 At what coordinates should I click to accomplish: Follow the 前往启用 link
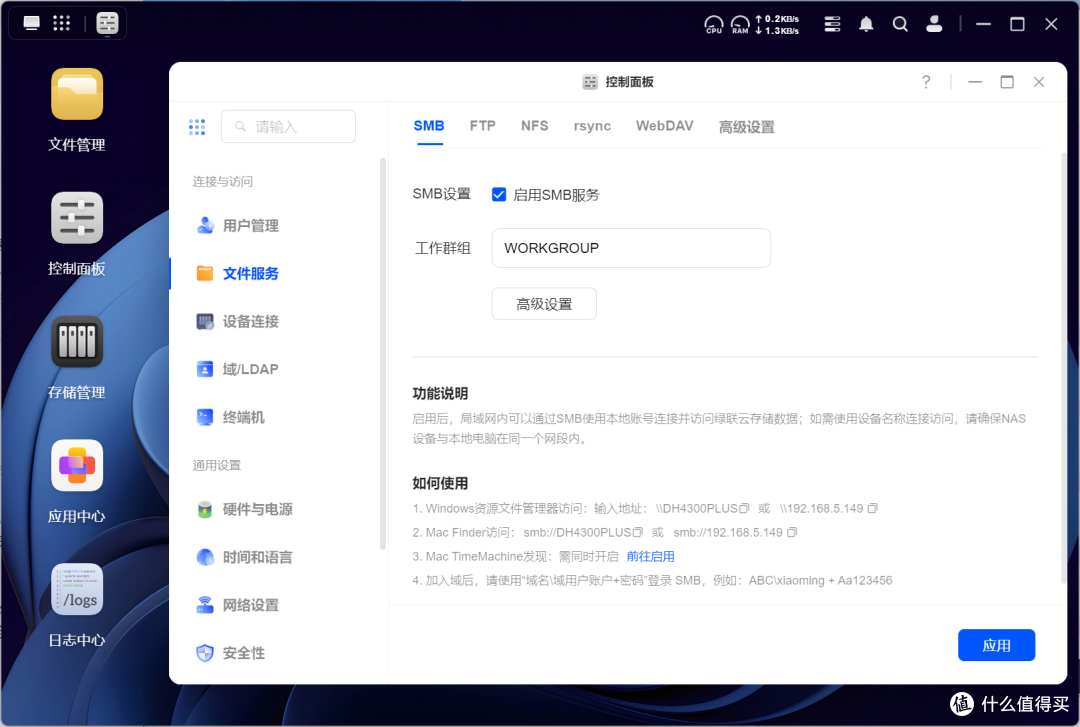(x=650, y=557)
